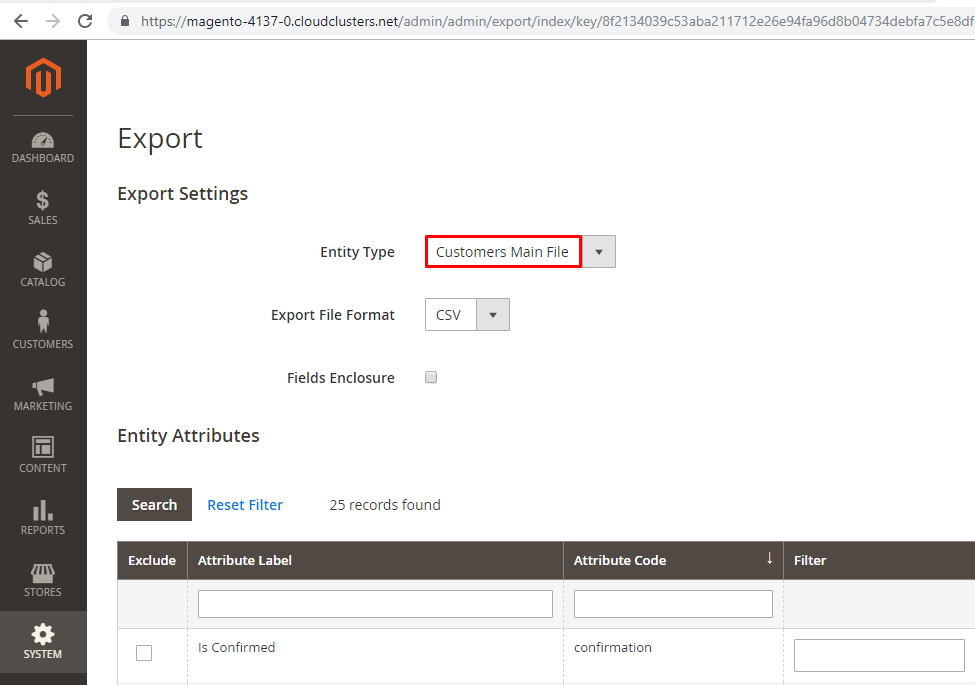The image size is (975, 685).
Task: Open the Customers person icon
Action: tap(43, 323)
